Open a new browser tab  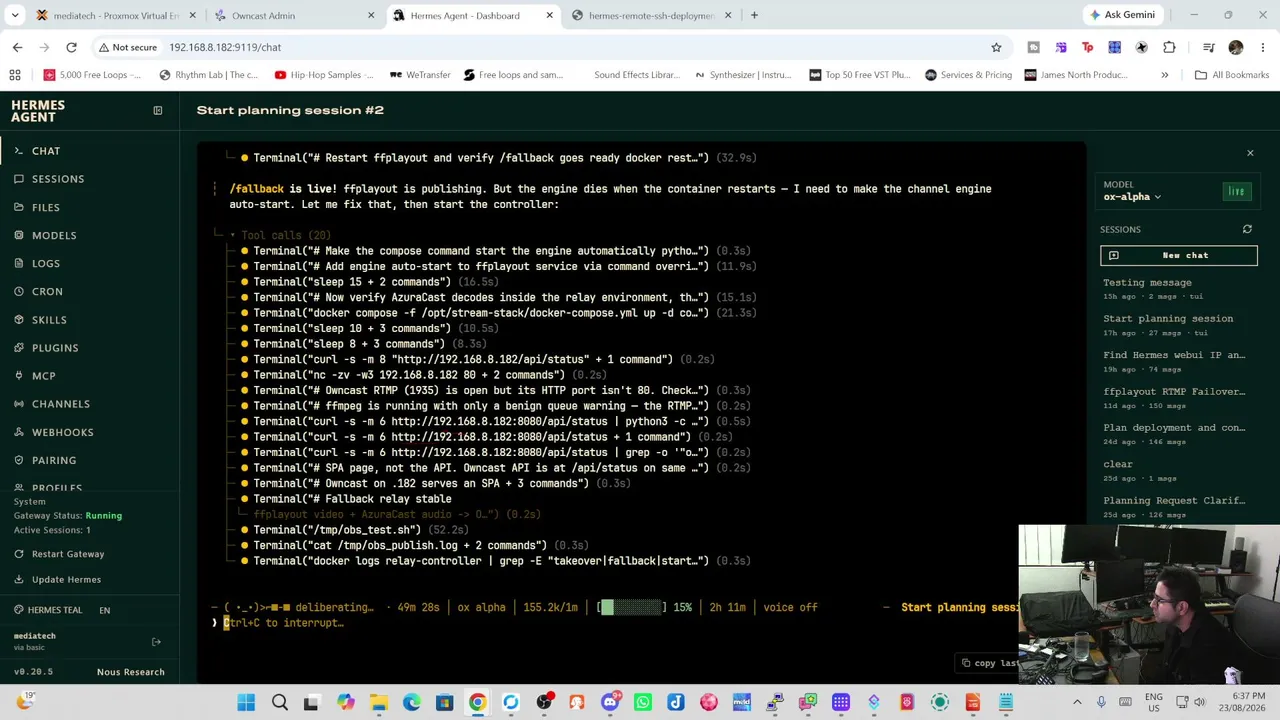pos(754,15)
